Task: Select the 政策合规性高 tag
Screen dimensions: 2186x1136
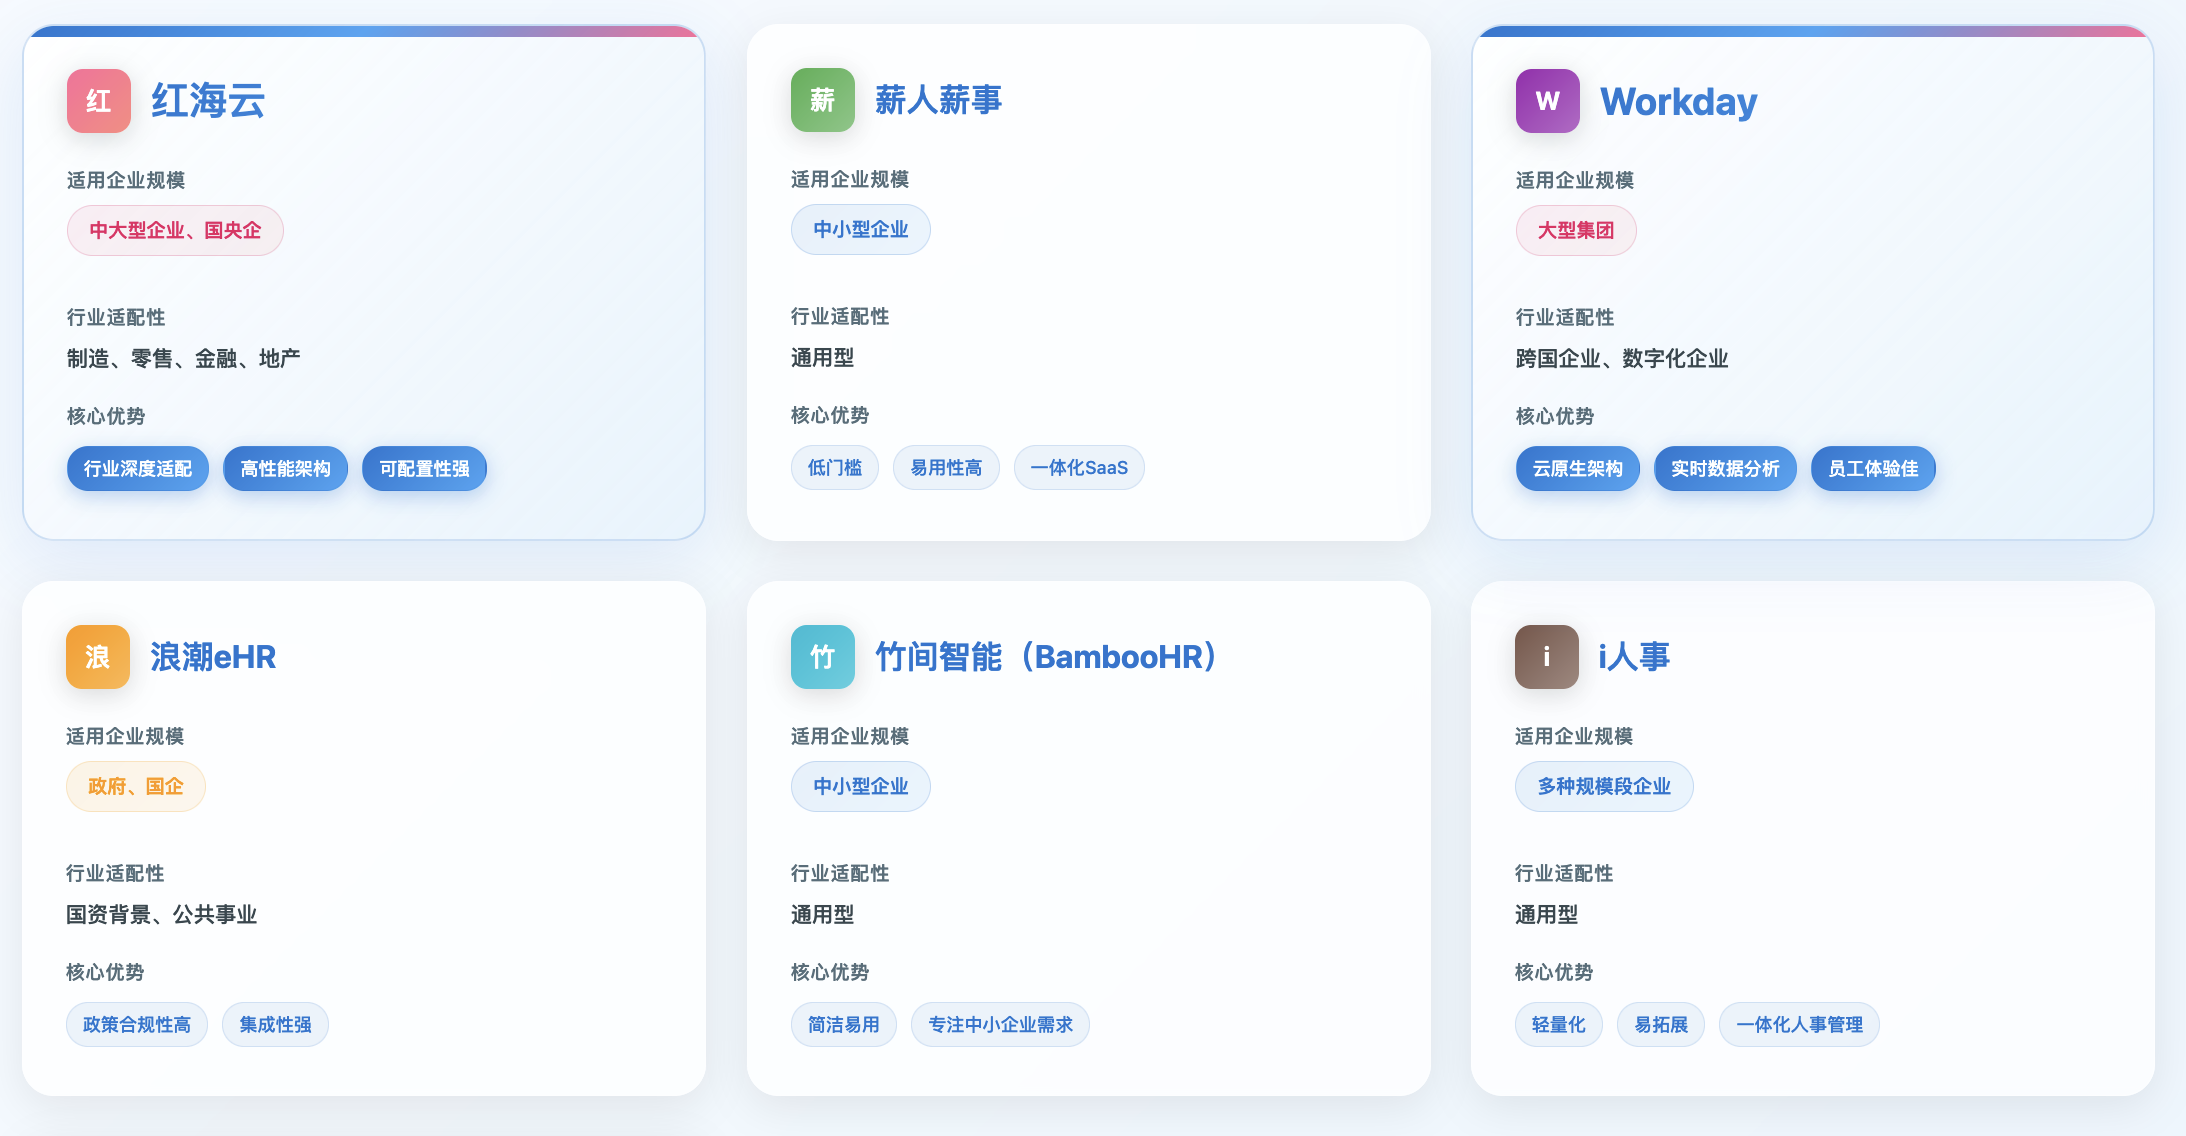Action: point(136,1025)
